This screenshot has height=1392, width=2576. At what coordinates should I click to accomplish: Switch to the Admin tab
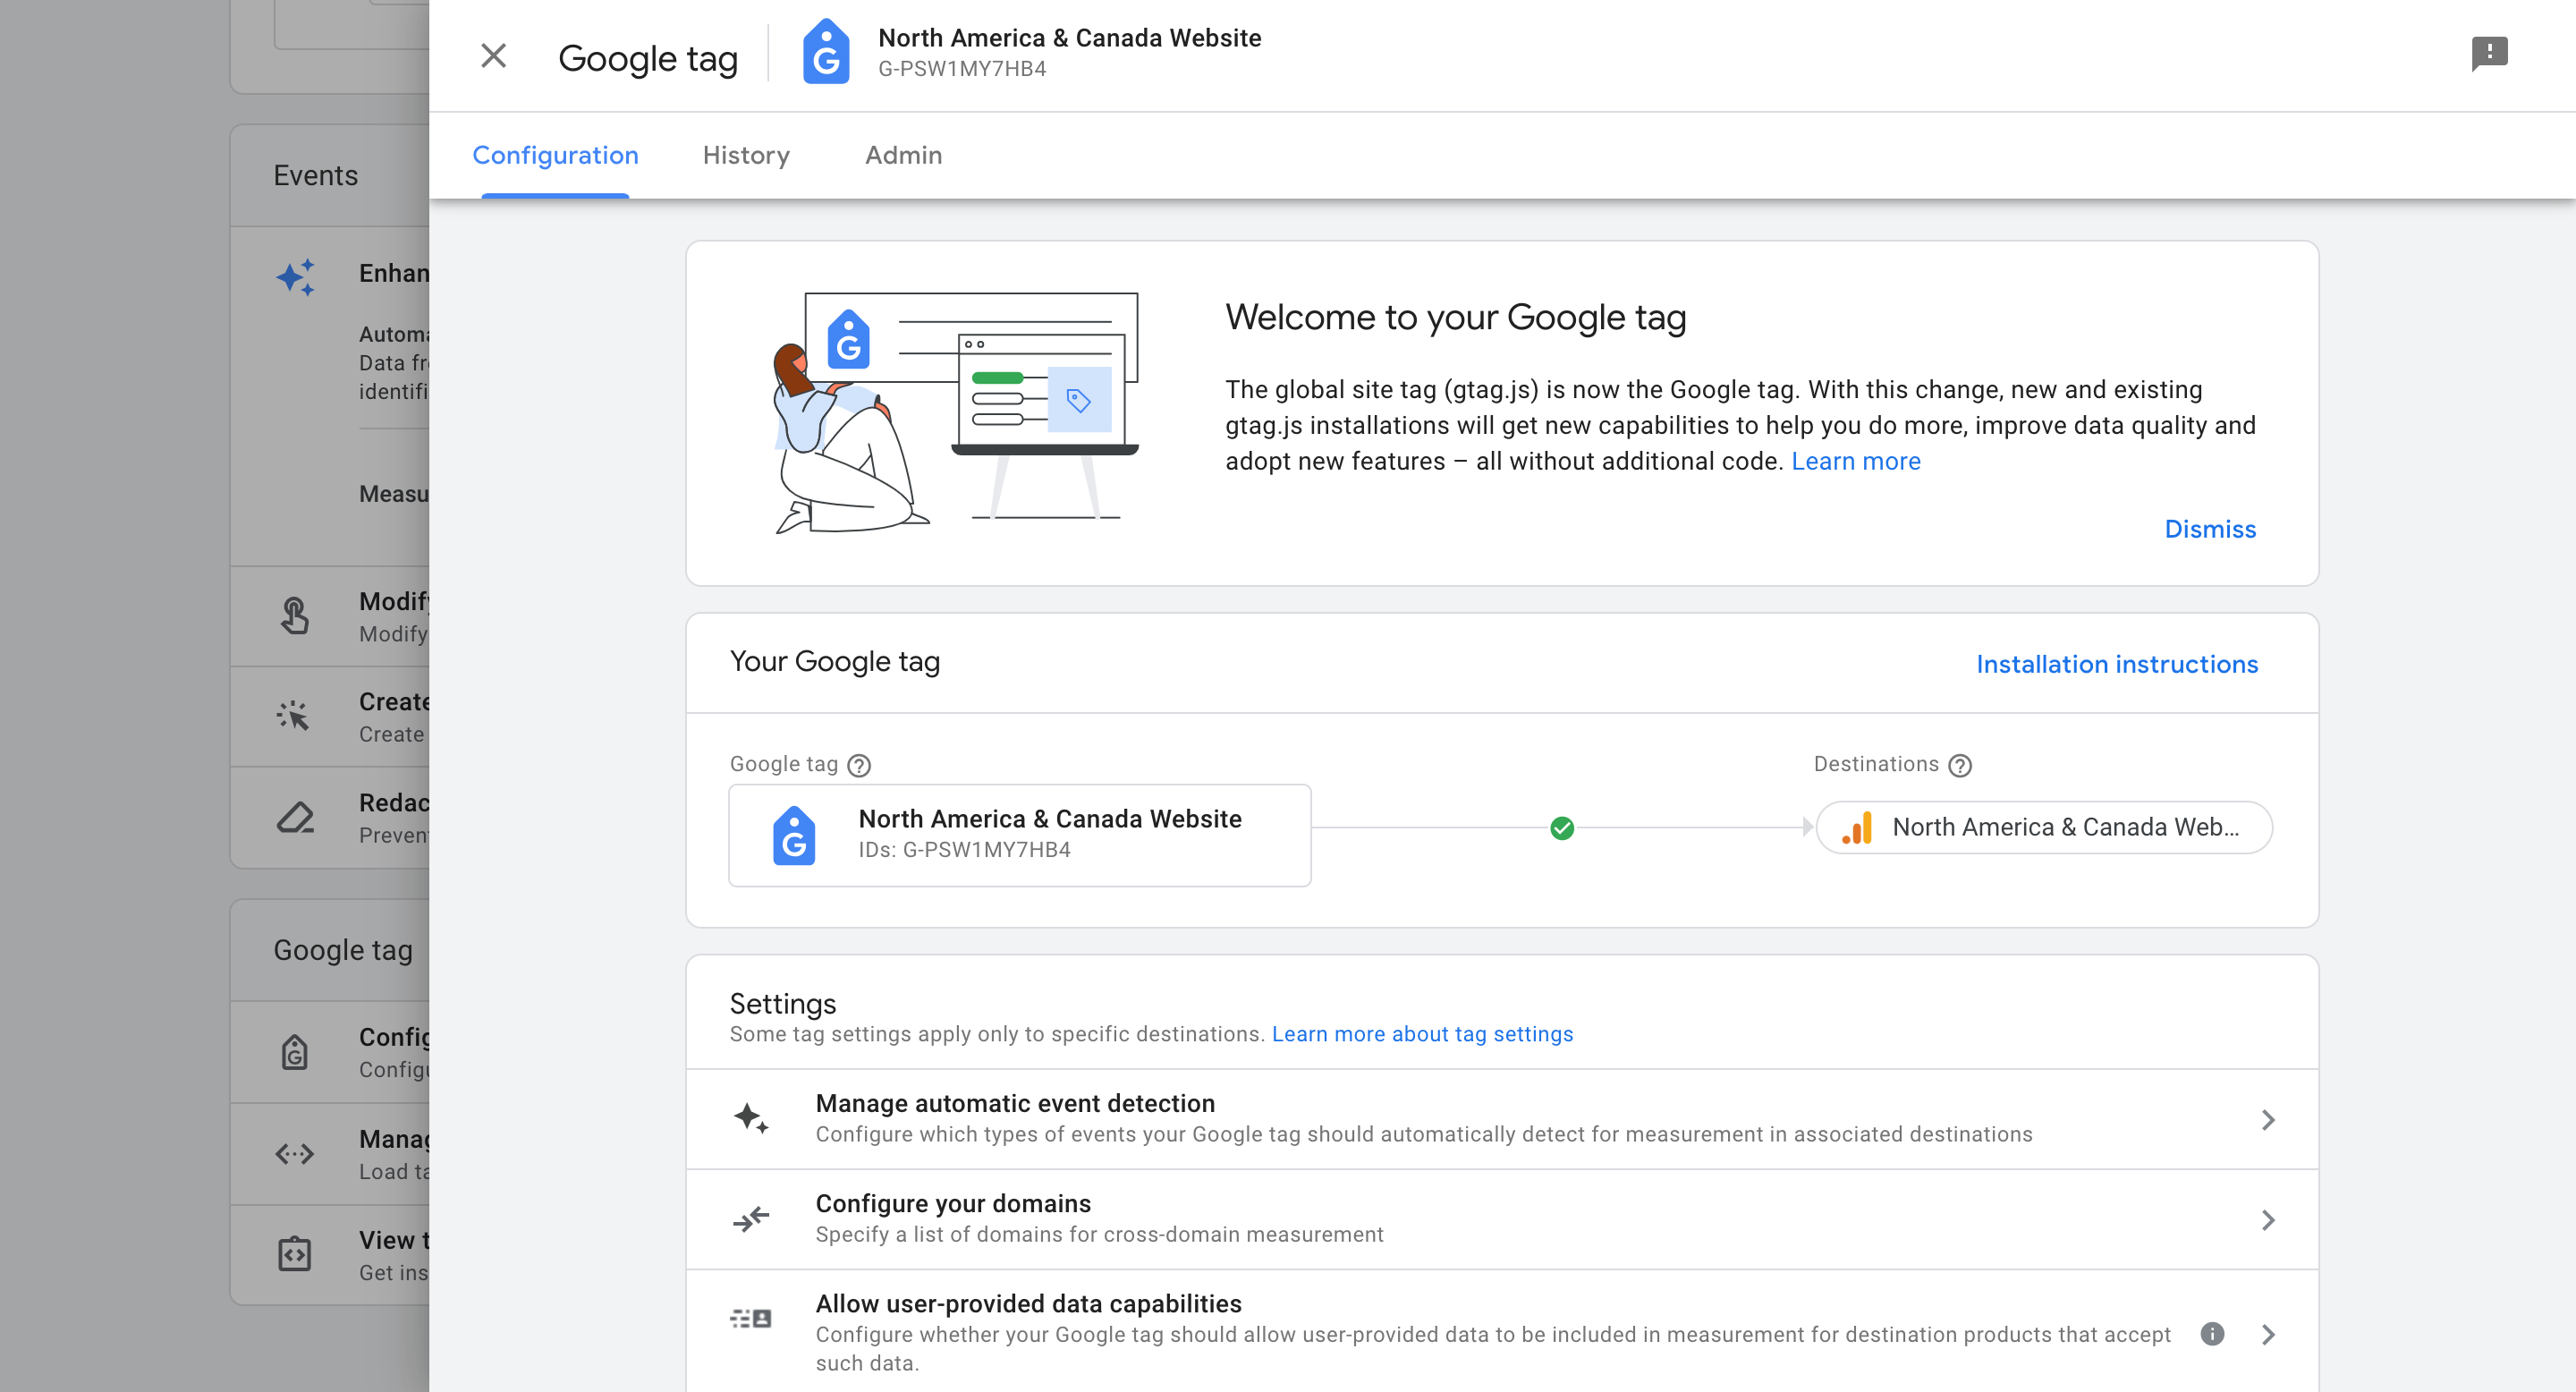pyautogui.click(x=903, y=155)
